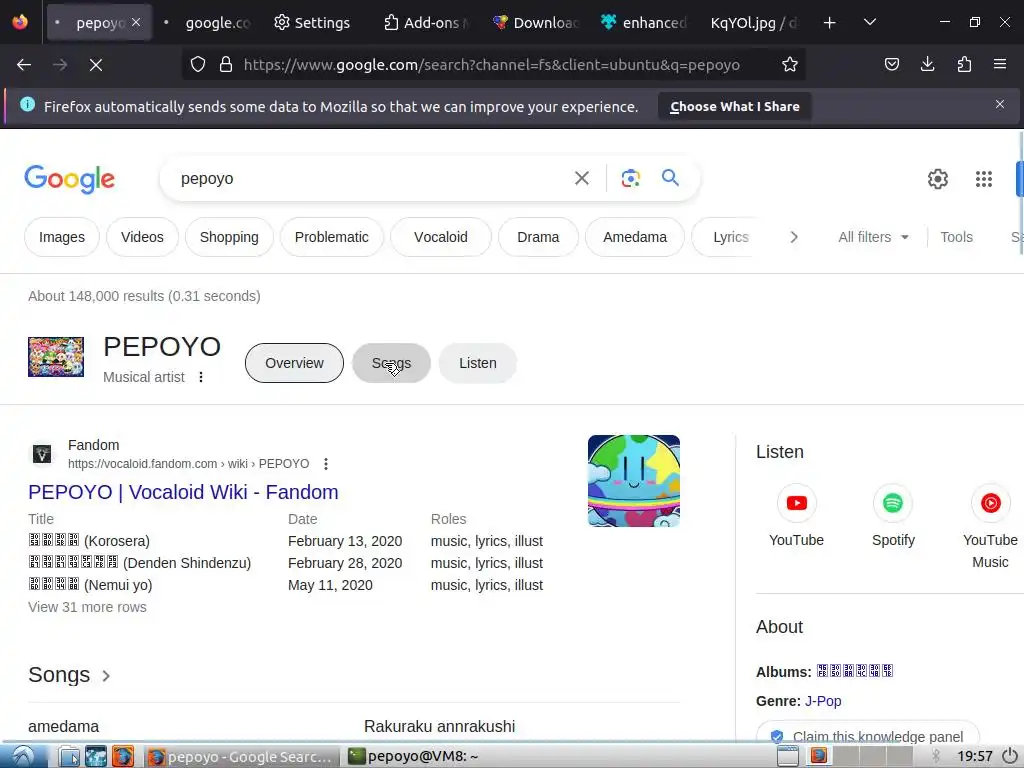Open the PEPOYO artist thumbnail image

tap(56, 357)
